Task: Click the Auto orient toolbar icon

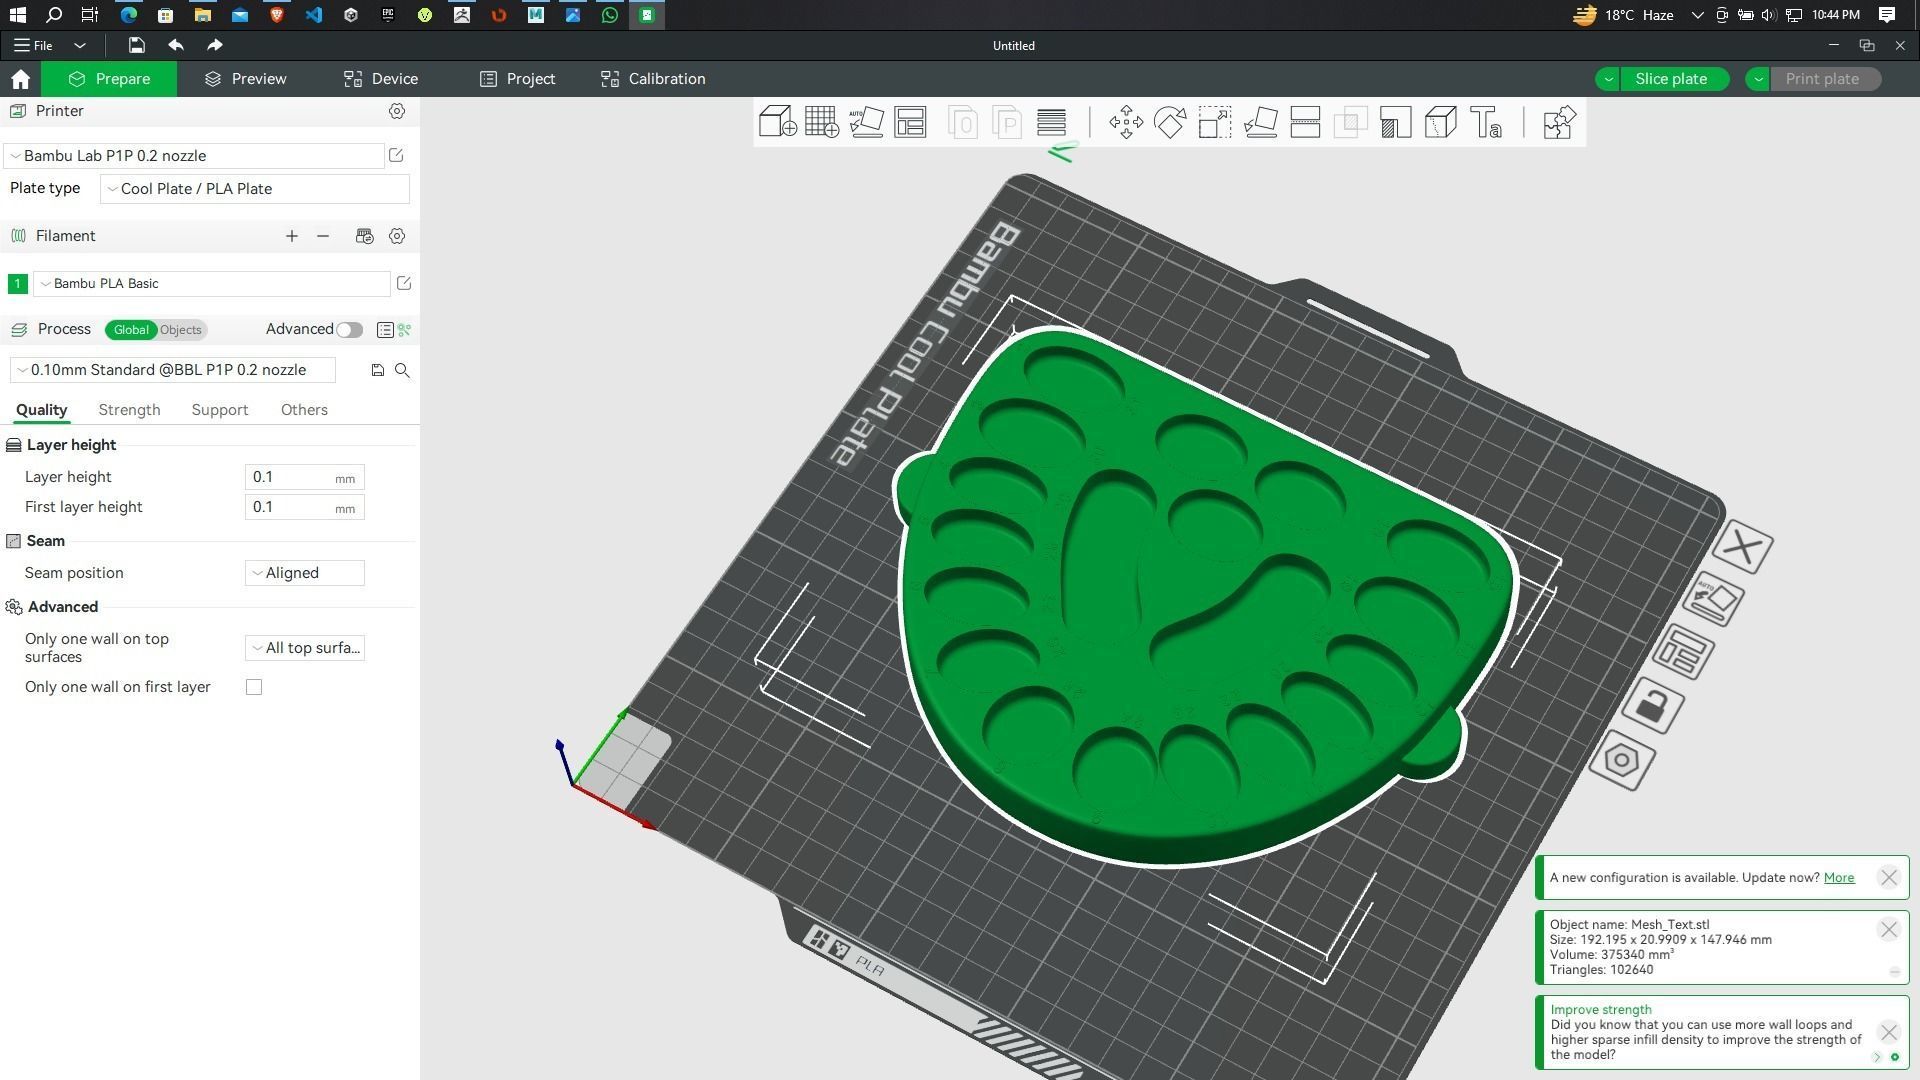Action: pyautogui.click(x=866, y=122)
